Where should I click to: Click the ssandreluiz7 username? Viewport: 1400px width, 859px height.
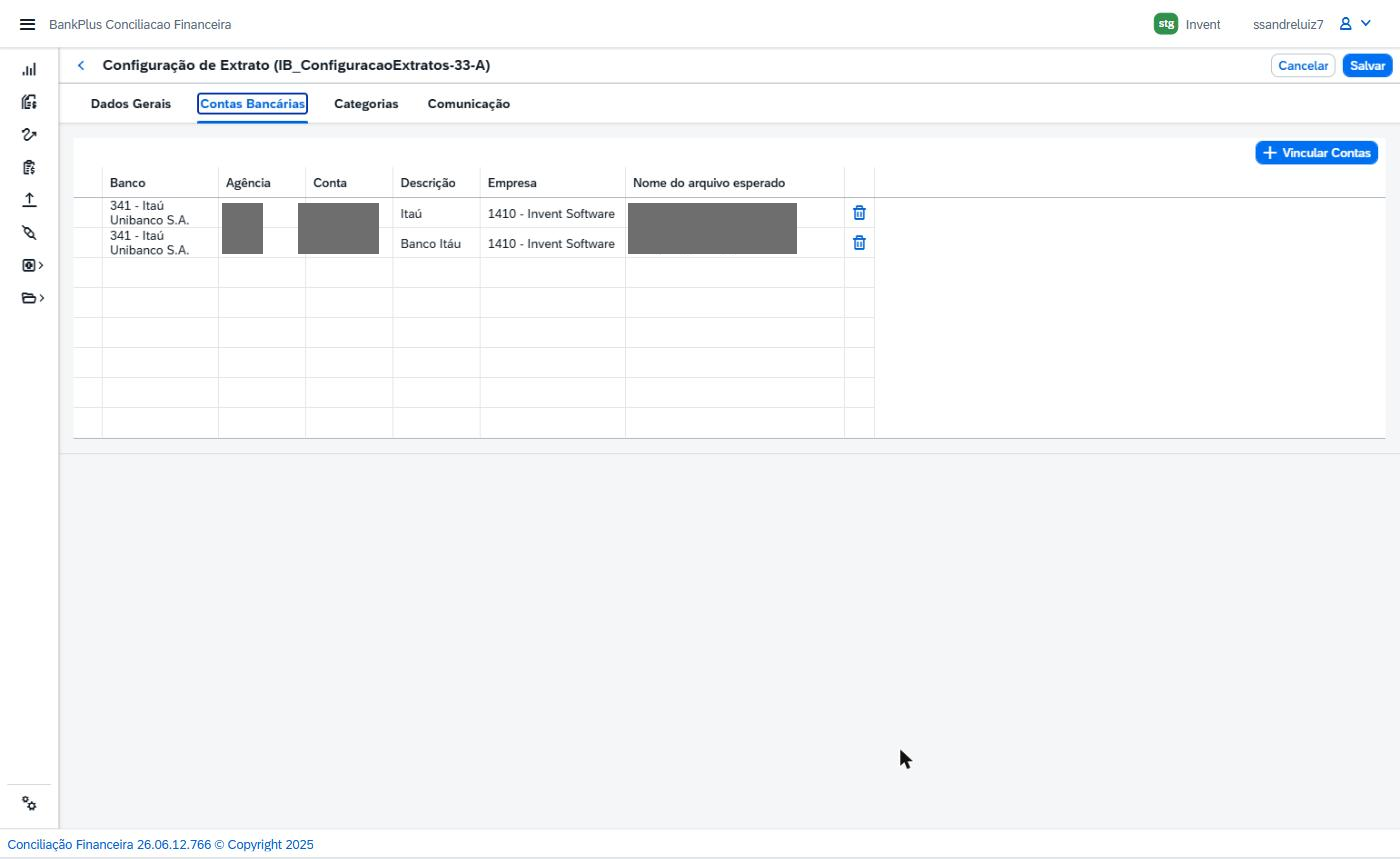pyautogui.click(x=1288, y=24)
